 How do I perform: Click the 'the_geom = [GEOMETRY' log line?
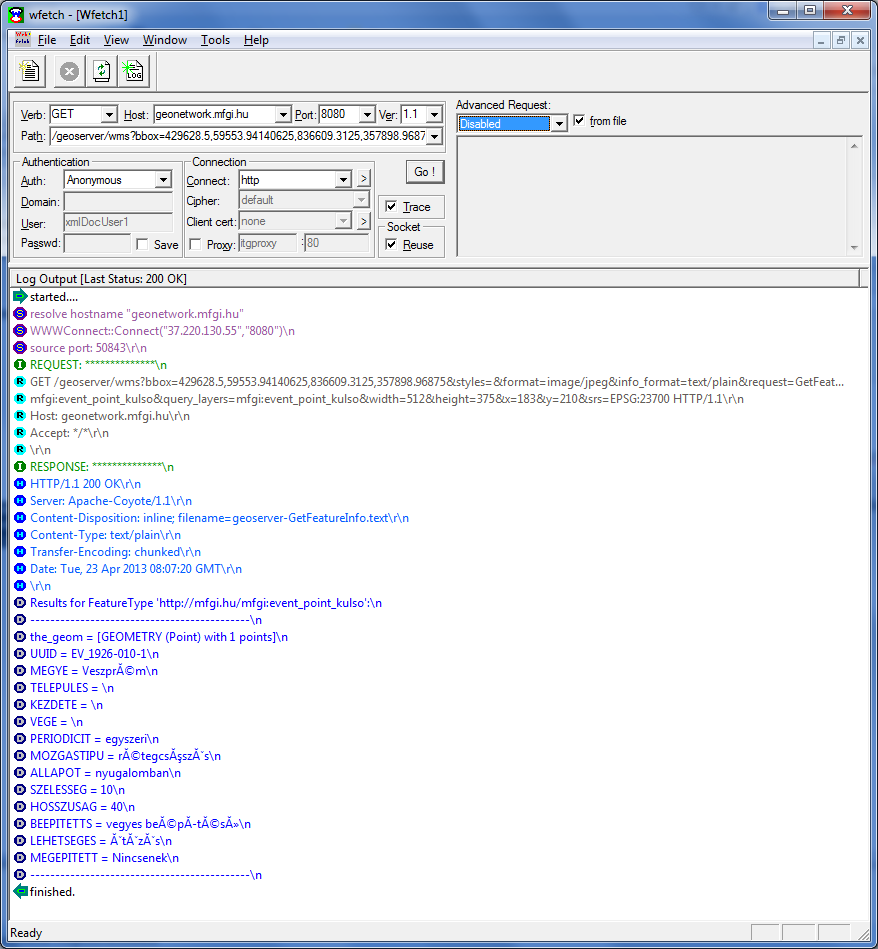159,637
